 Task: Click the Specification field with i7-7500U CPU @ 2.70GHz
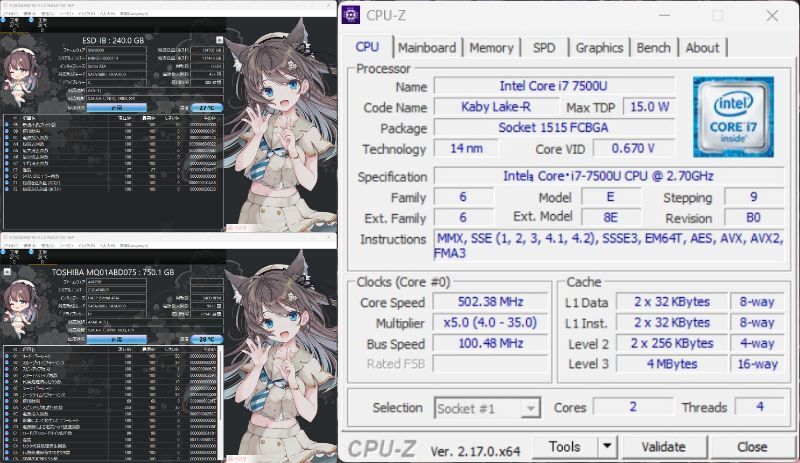point(609,176)
